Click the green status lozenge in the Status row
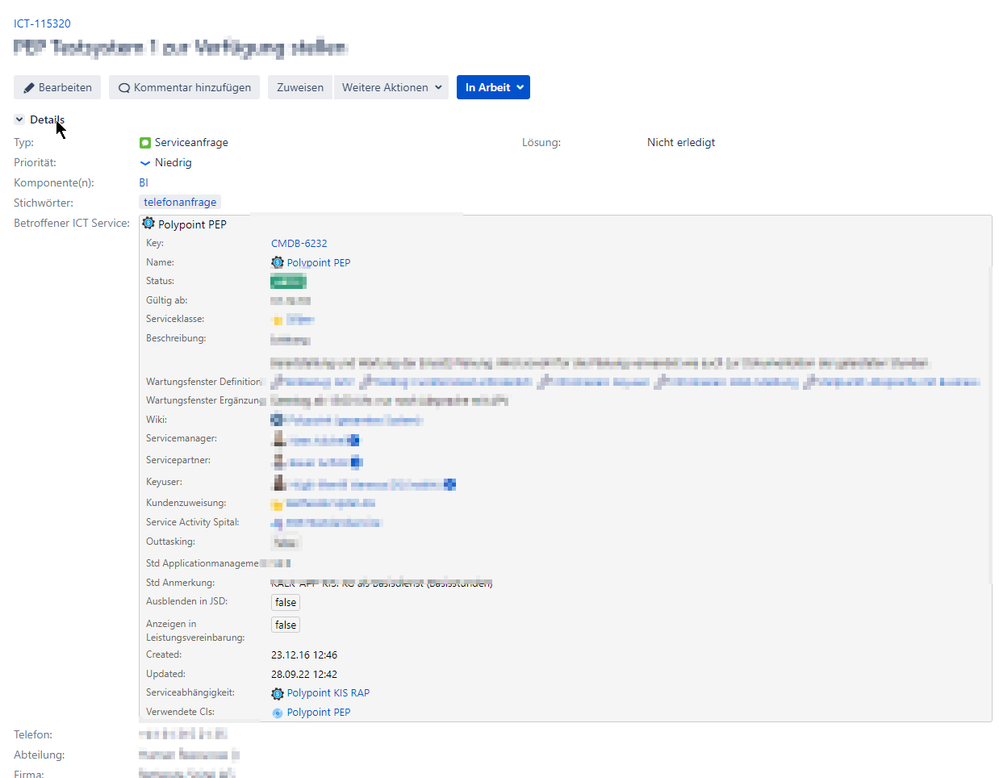The image size is (999, 778). tap(289, 282)
